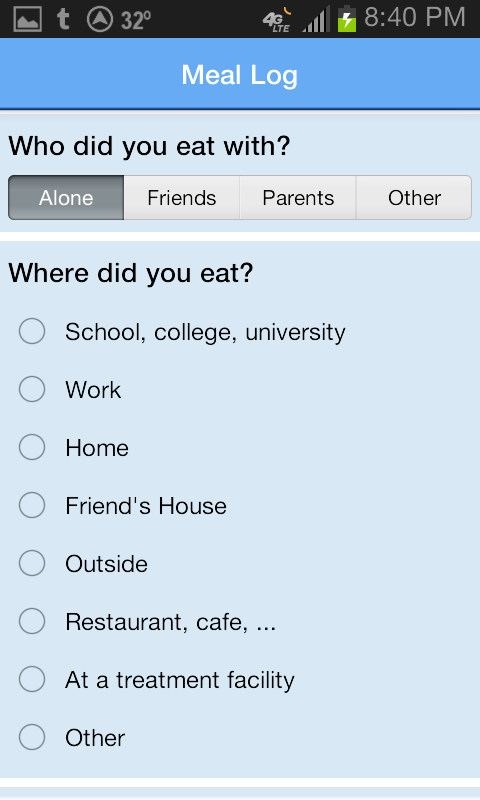Image resolution: width=480 pixels, height=800 pixels.
Task: Select the Friends segment
Action: tap(182, 198)
